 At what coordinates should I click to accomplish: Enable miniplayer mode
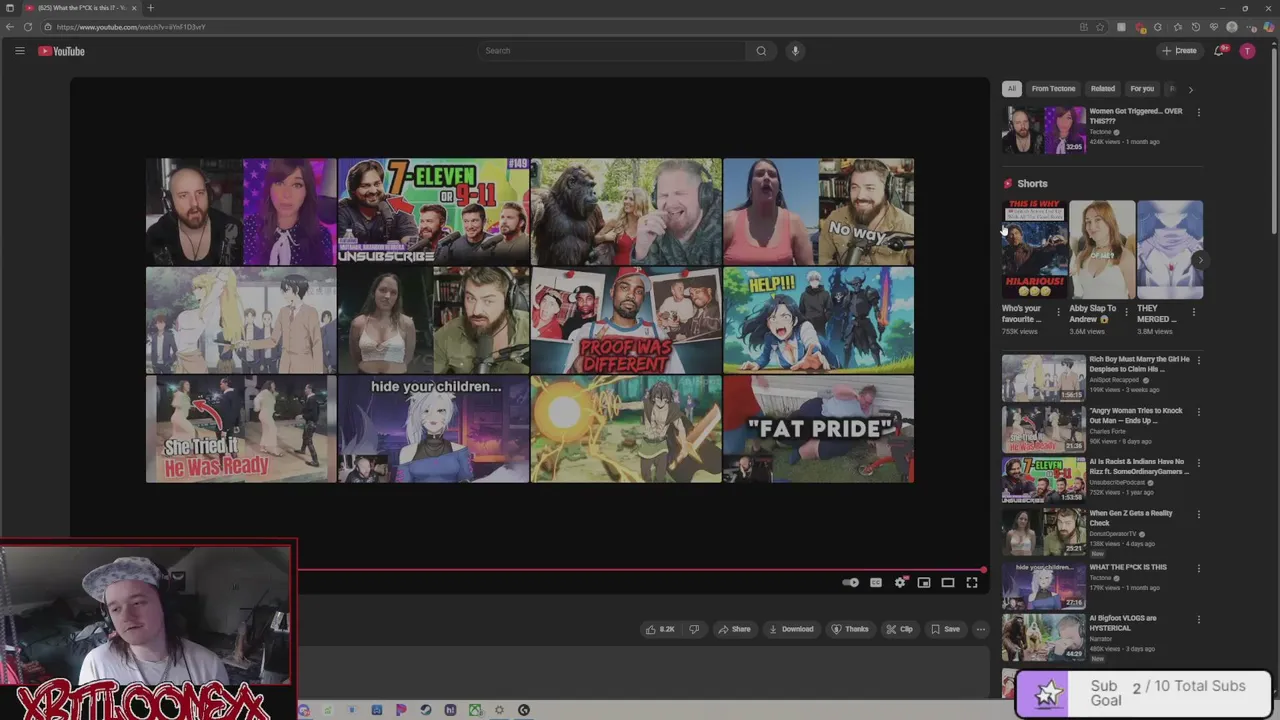pos(924,582)
